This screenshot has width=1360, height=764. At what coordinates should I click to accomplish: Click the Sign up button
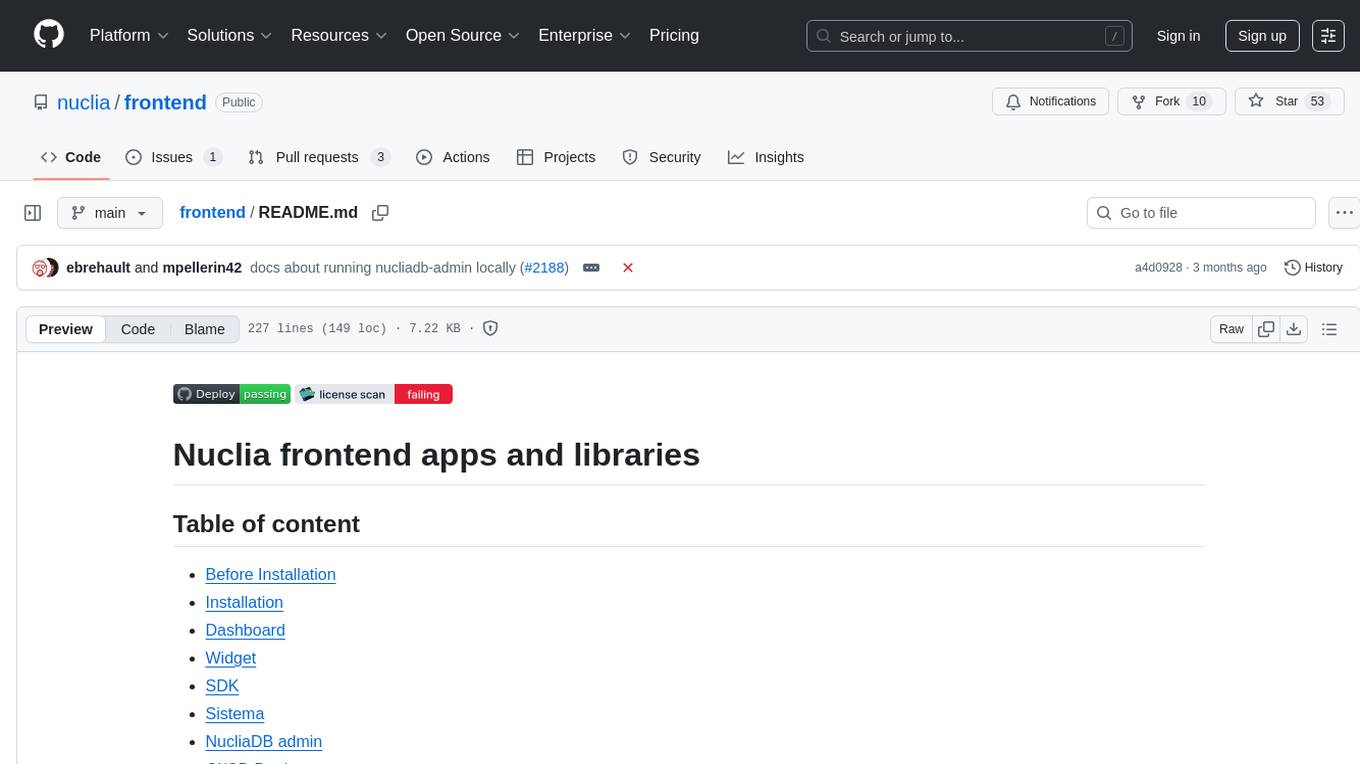[x=1262, y=36]
